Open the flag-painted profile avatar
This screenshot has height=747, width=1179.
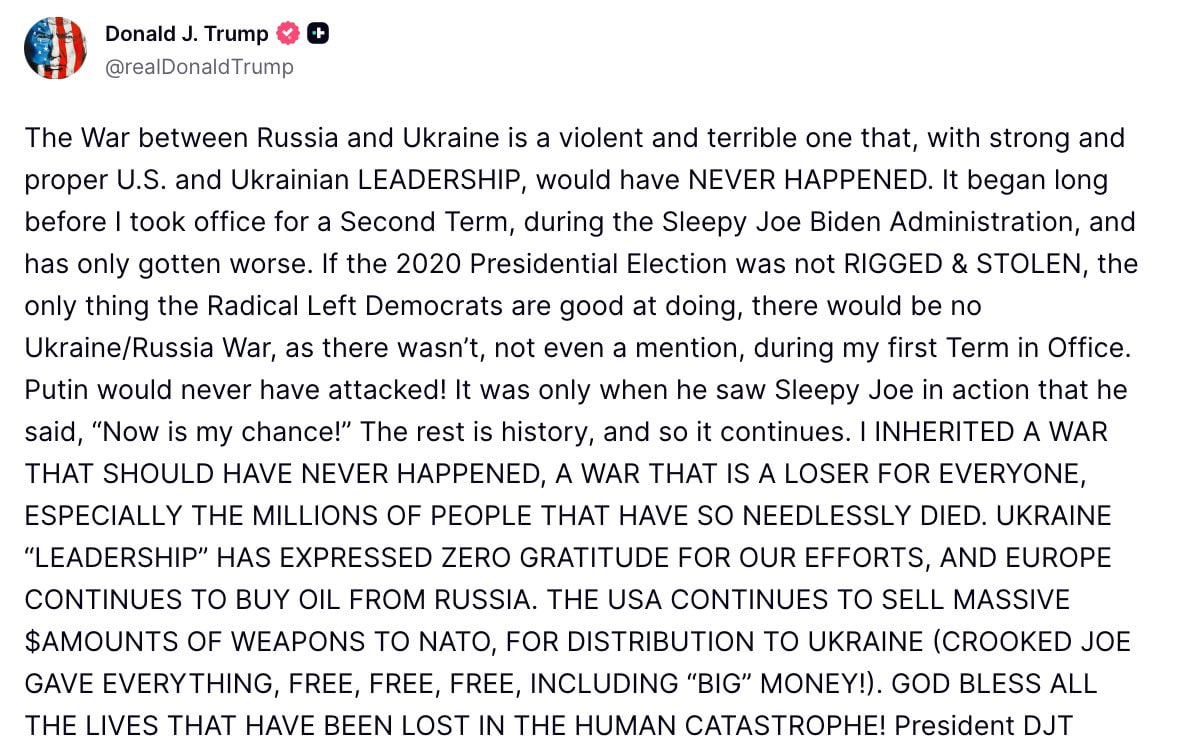click(55, 48)
